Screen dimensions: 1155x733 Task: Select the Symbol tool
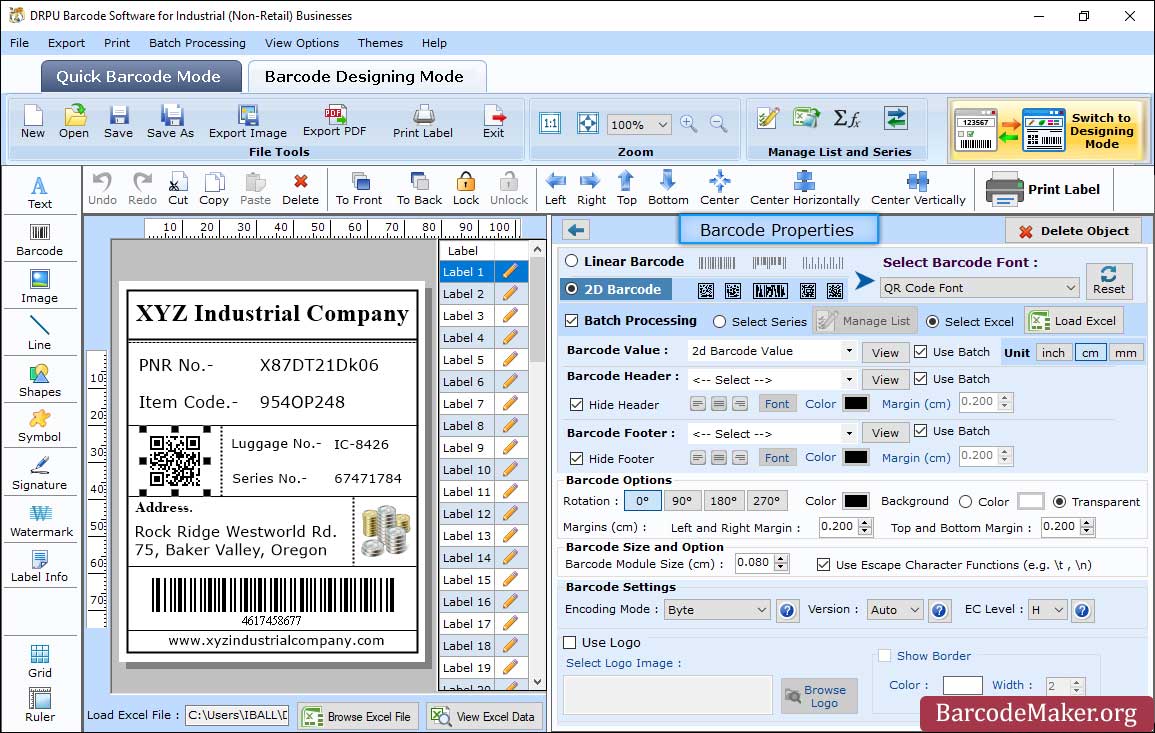click(x=39, y=426)
